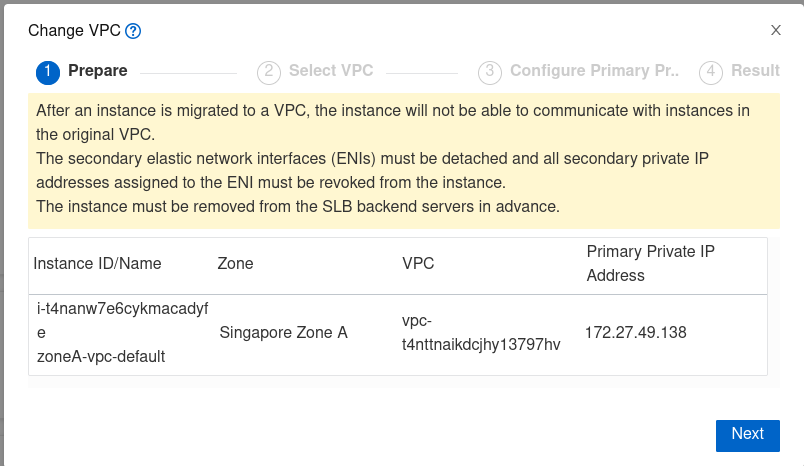
Task: Click the step 4 circle icon
Action: pyautogui.click(x=710, y=72)
